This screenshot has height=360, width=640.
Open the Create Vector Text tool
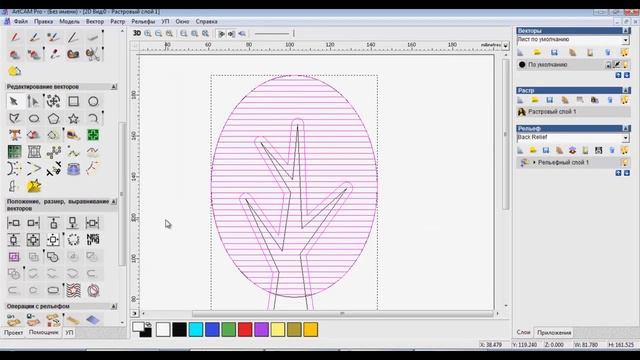click(14, 135)
